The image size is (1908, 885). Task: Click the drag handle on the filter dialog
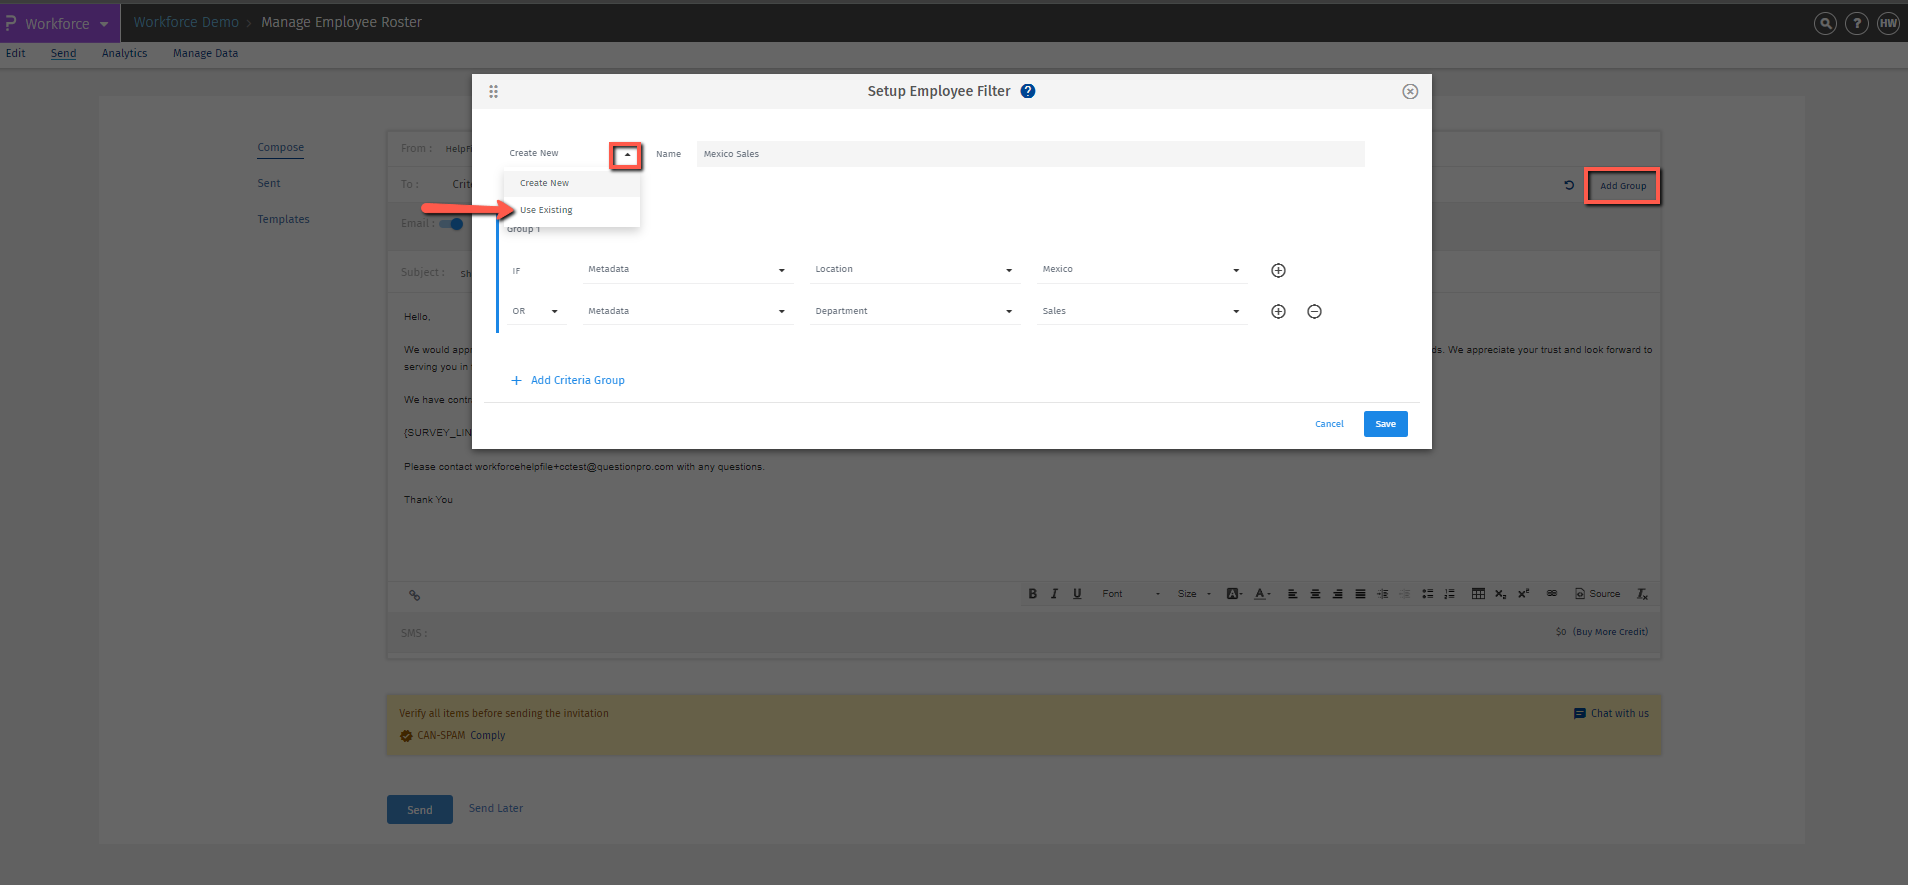coord(493,91)
